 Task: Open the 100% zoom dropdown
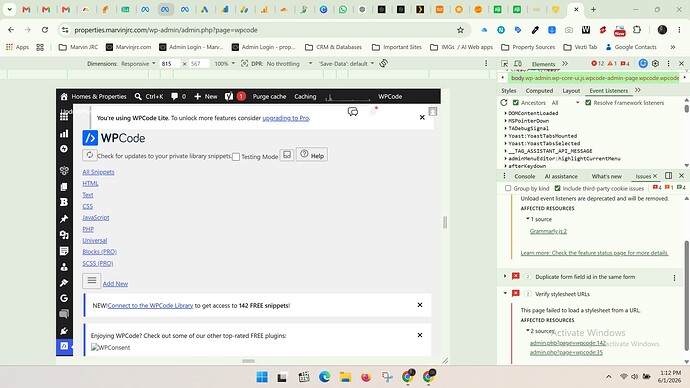pos(224,64)
